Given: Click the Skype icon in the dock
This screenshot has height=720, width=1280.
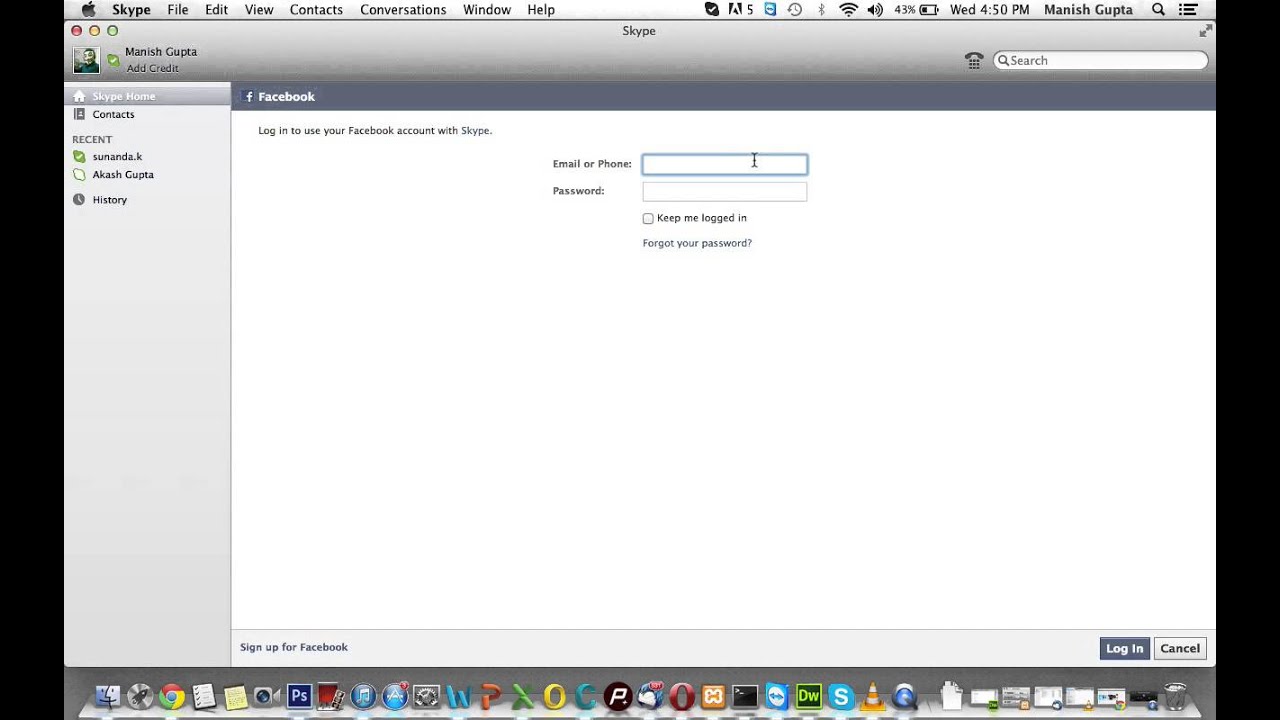Looking at the screenshot, I should [x=841, y=696].
